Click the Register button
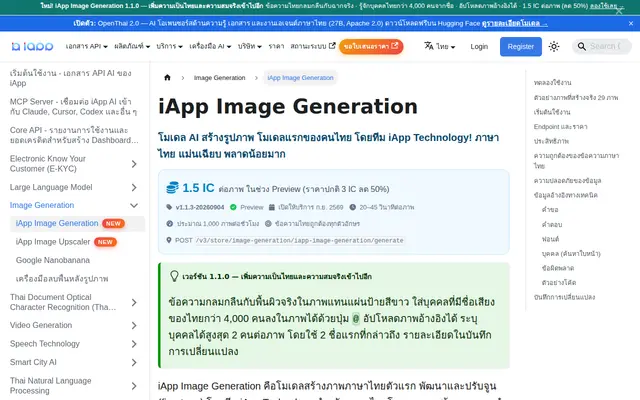 point(521,47)
